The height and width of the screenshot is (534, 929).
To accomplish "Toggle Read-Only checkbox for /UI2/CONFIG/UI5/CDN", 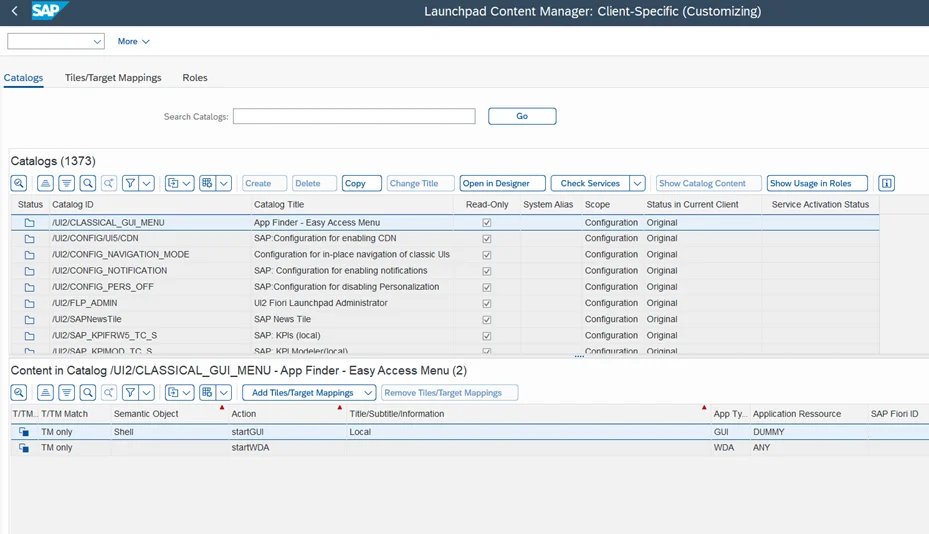I will 486,239.
